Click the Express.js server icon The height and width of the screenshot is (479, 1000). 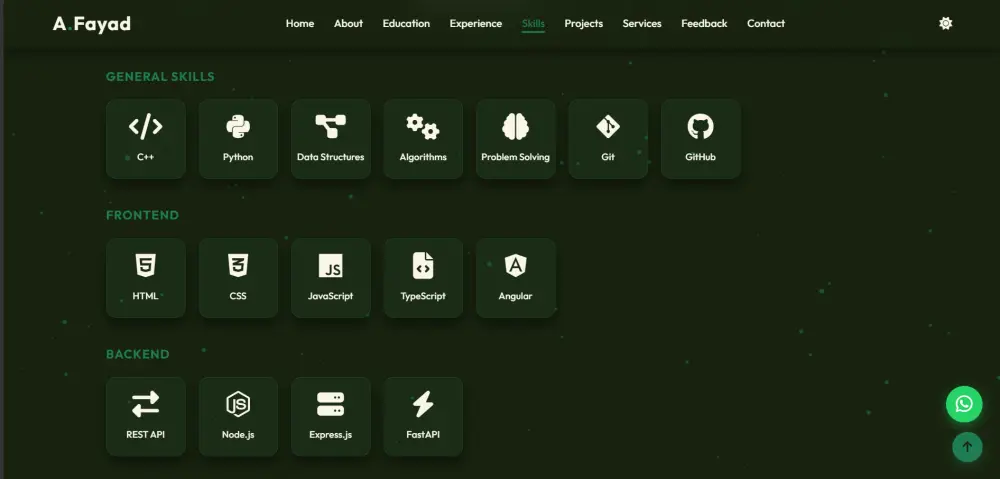(330, 404)
